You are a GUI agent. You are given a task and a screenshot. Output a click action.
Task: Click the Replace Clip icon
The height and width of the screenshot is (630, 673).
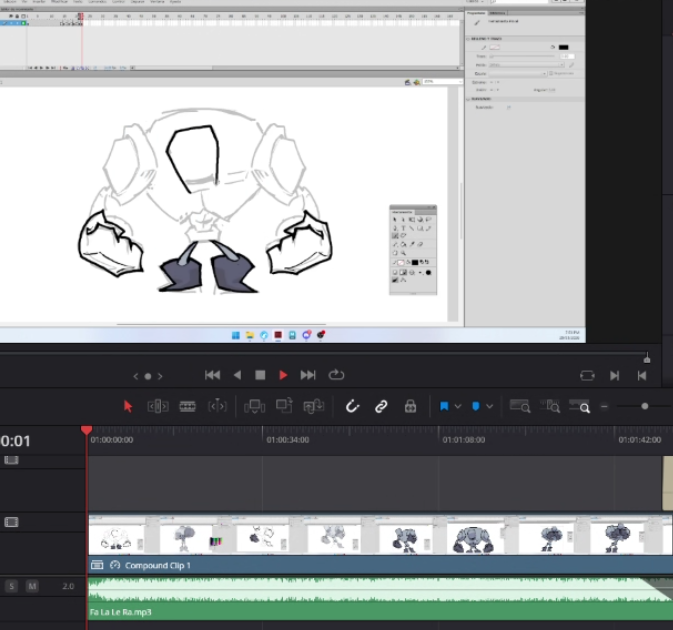pos(314,406)
